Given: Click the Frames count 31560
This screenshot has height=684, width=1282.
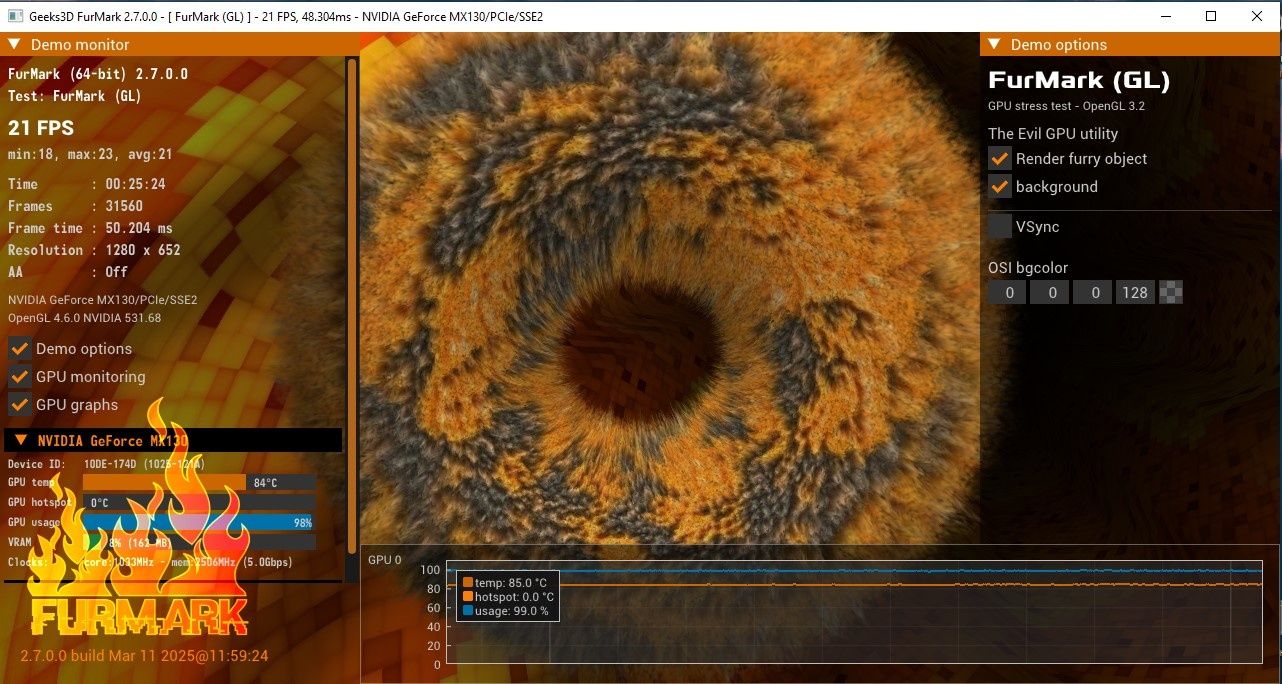Looking at the screenshot, I should coord(124,206).
